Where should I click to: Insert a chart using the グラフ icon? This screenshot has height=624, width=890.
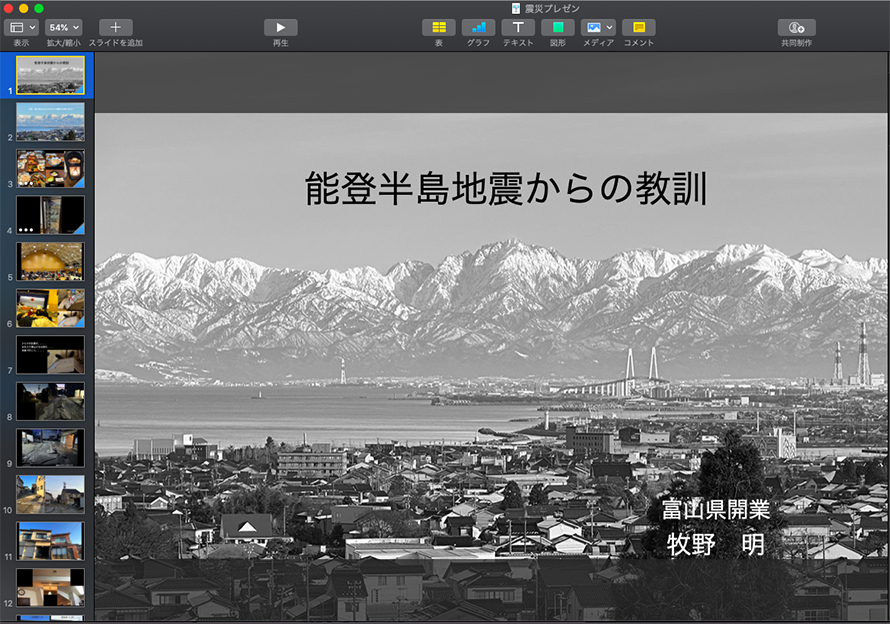[478, 27]
